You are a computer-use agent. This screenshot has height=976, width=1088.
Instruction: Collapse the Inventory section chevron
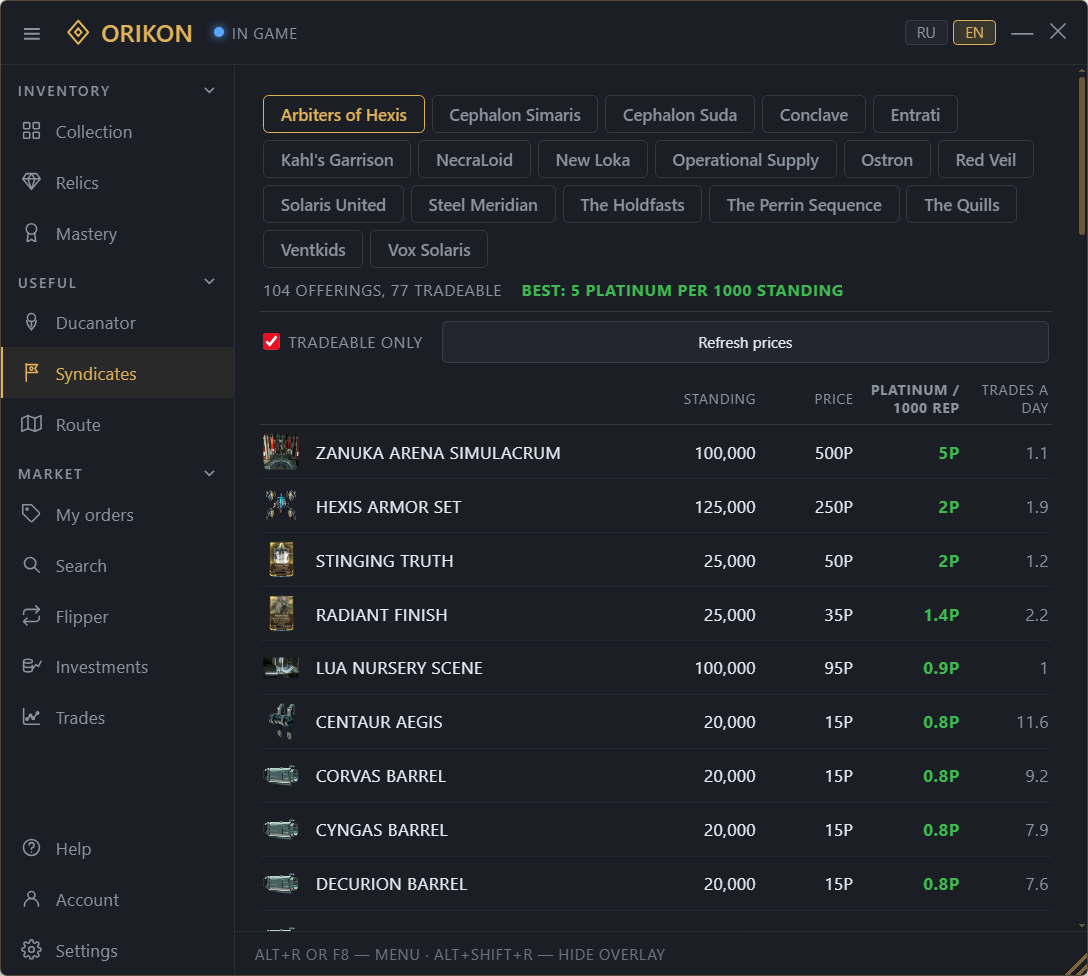(x=209, y=91)
